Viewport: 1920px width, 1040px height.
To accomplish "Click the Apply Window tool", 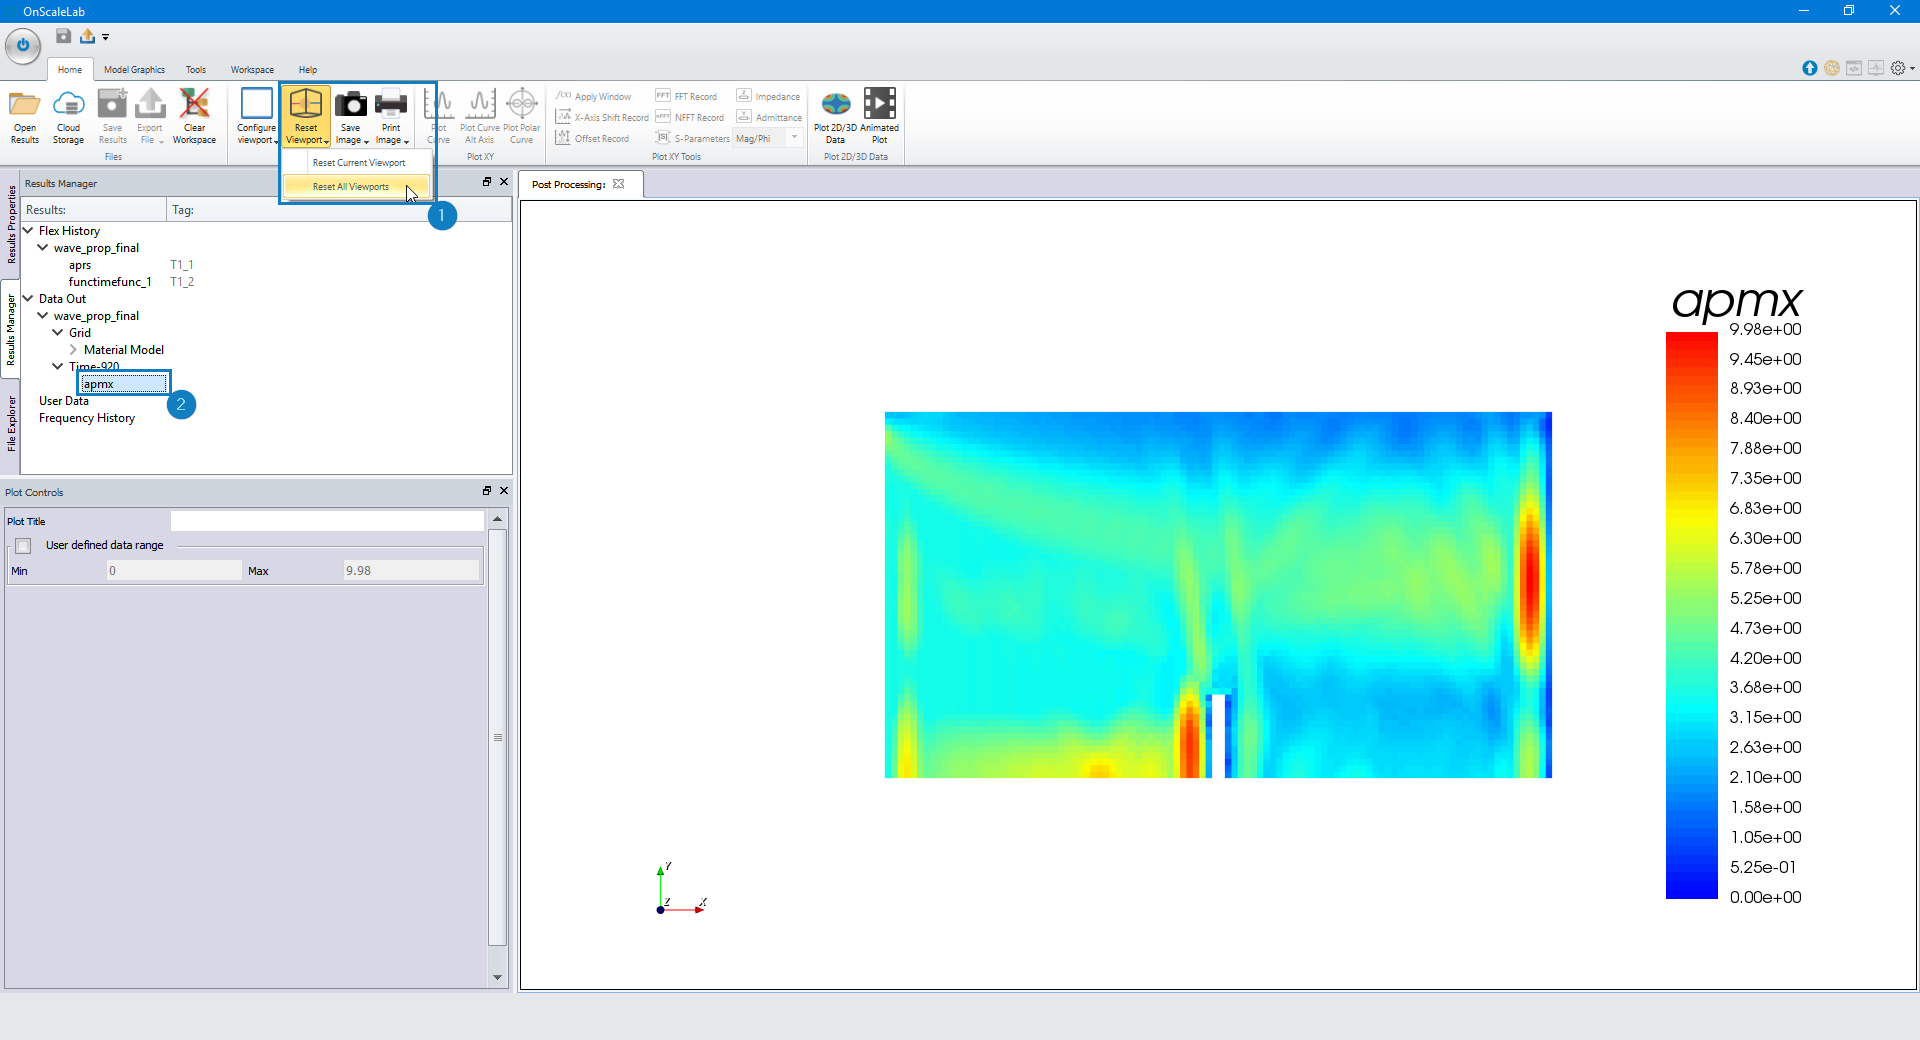I will click(594, 96).
